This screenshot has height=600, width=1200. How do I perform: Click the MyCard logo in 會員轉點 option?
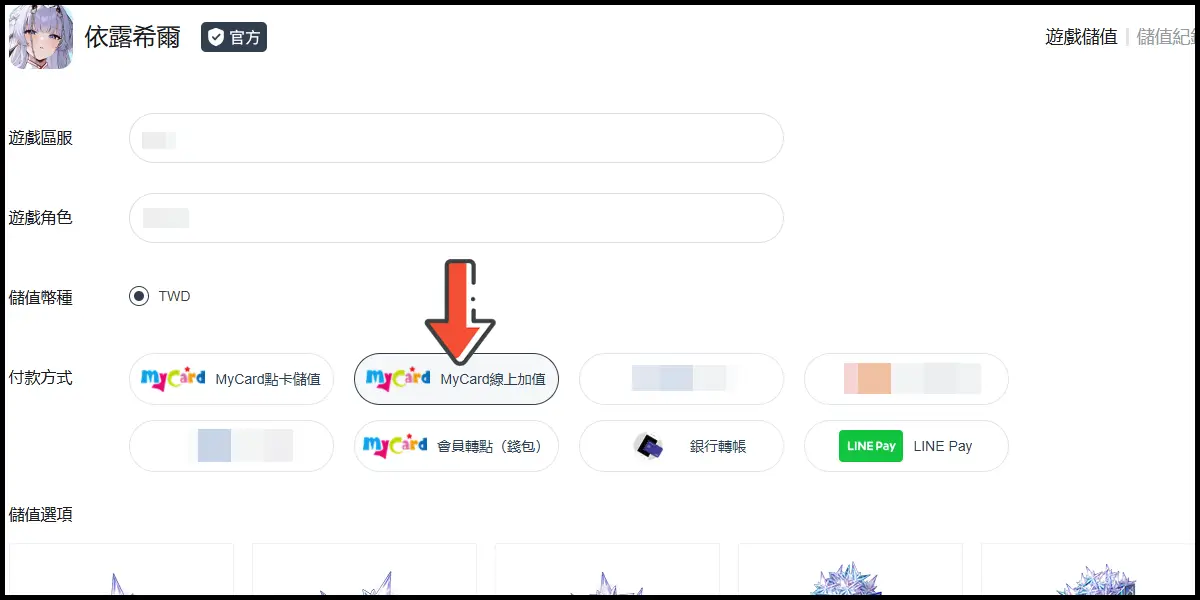[x=396, y=446]
